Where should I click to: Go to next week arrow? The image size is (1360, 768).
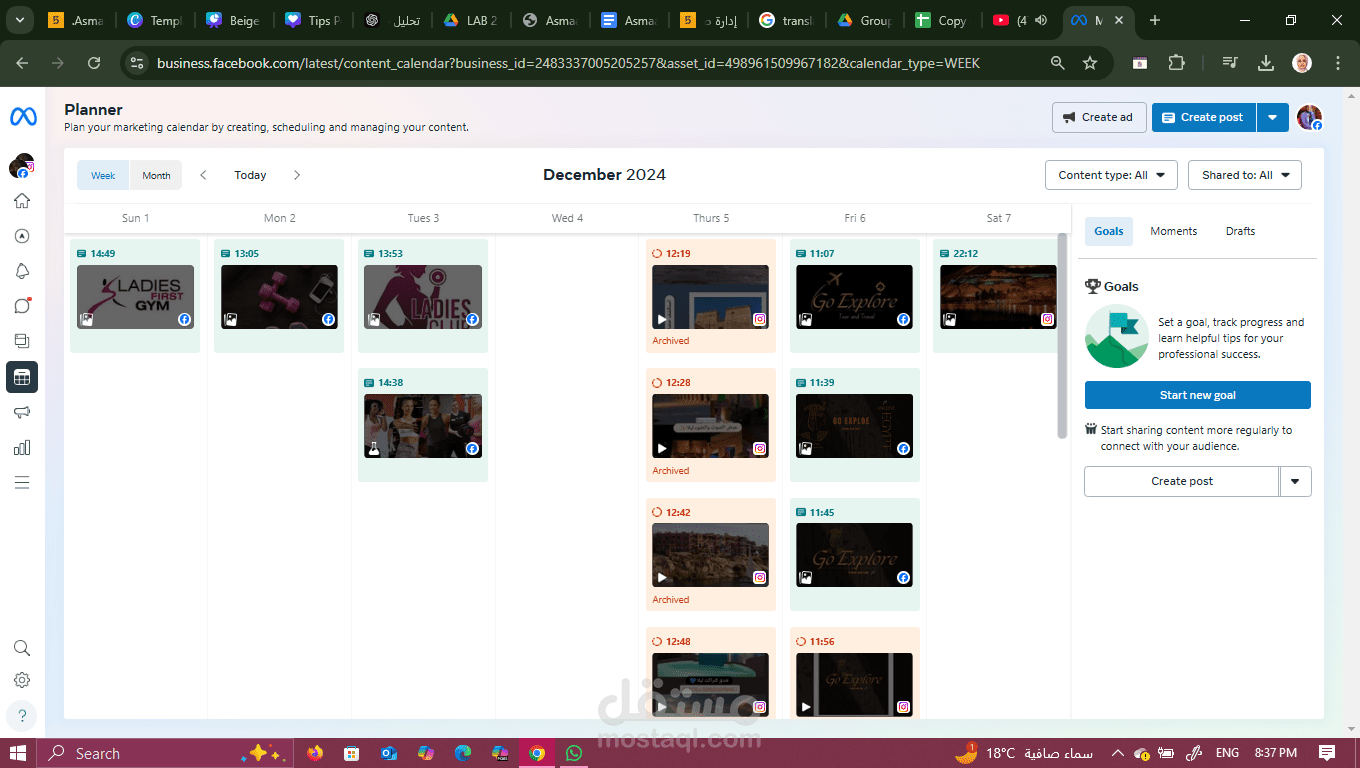click(297, 175)
